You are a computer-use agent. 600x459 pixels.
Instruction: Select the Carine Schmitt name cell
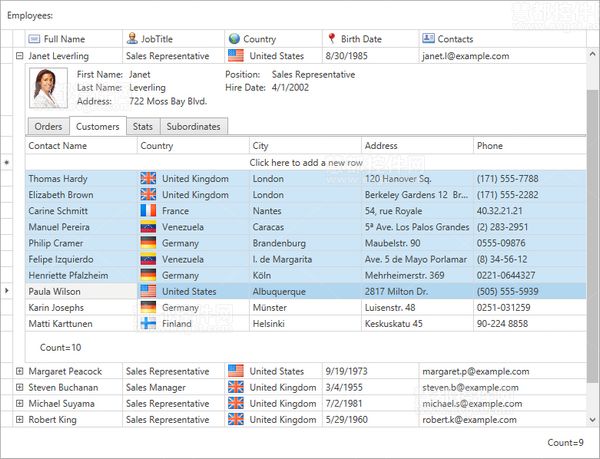pos(81,211)
